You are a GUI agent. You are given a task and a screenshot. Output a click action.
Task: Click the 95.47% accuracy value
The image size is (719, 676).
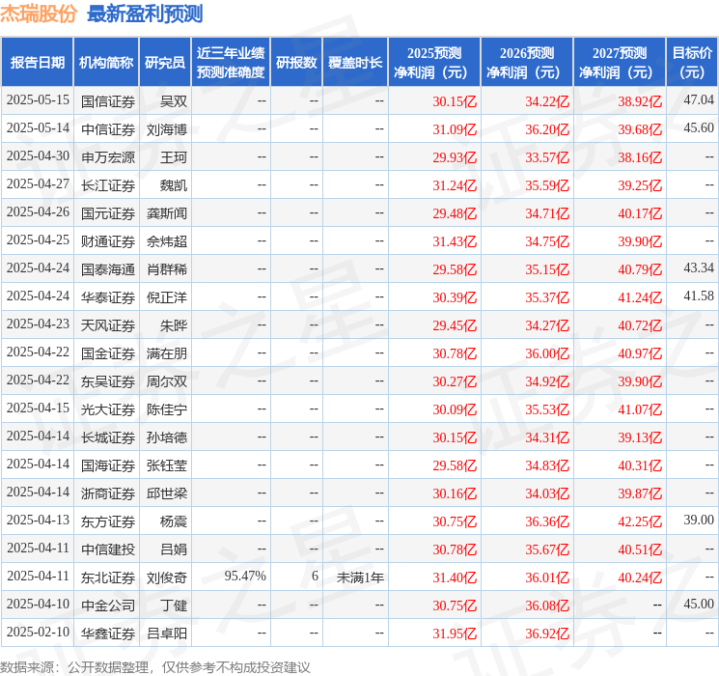(245, 576)
